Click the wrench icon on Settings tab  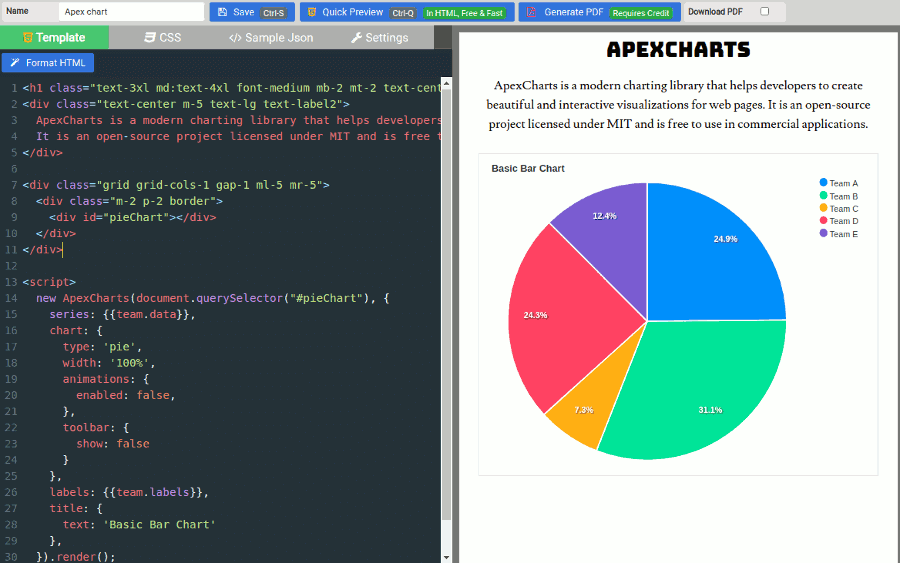pos(356,38)
